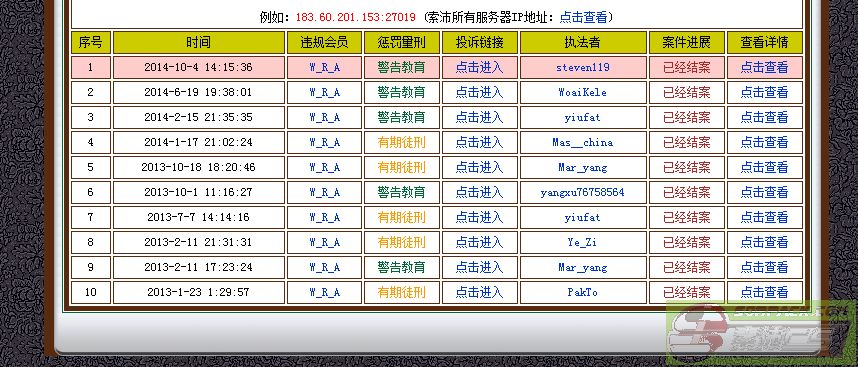Open executor Mas__china profile link

(x=583, y=143)
